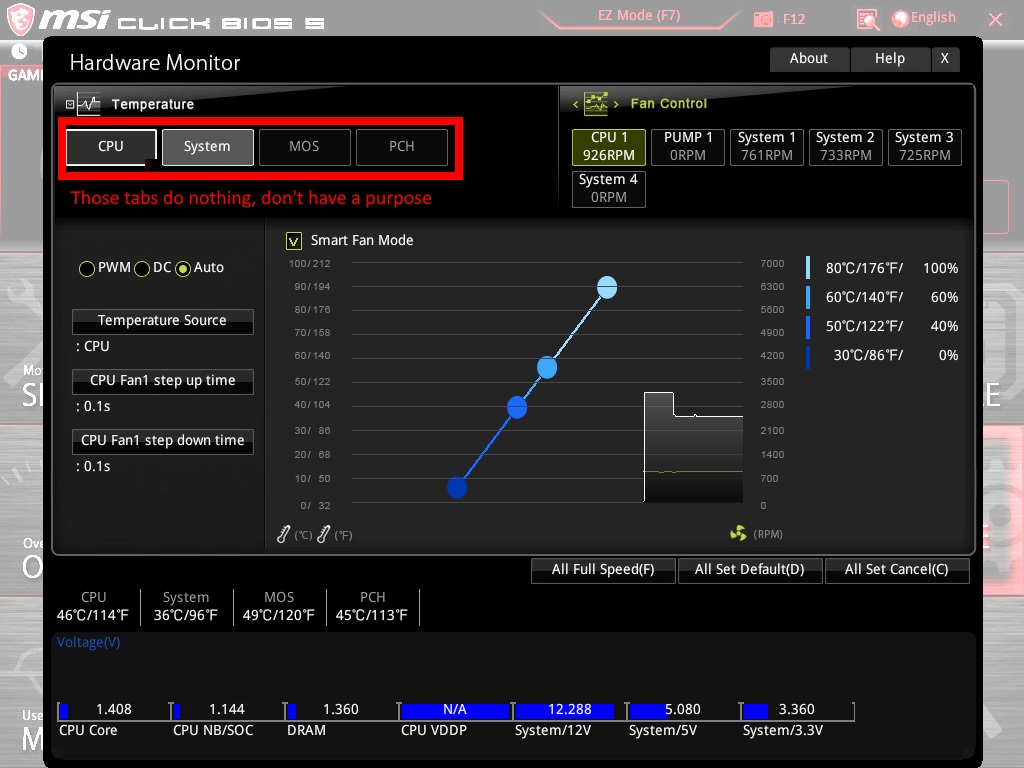The width and height of the screenshot is (1024, 768).
Task: Click the System 36°C/96°F temperature reading
Action: (x=186, y=607)
